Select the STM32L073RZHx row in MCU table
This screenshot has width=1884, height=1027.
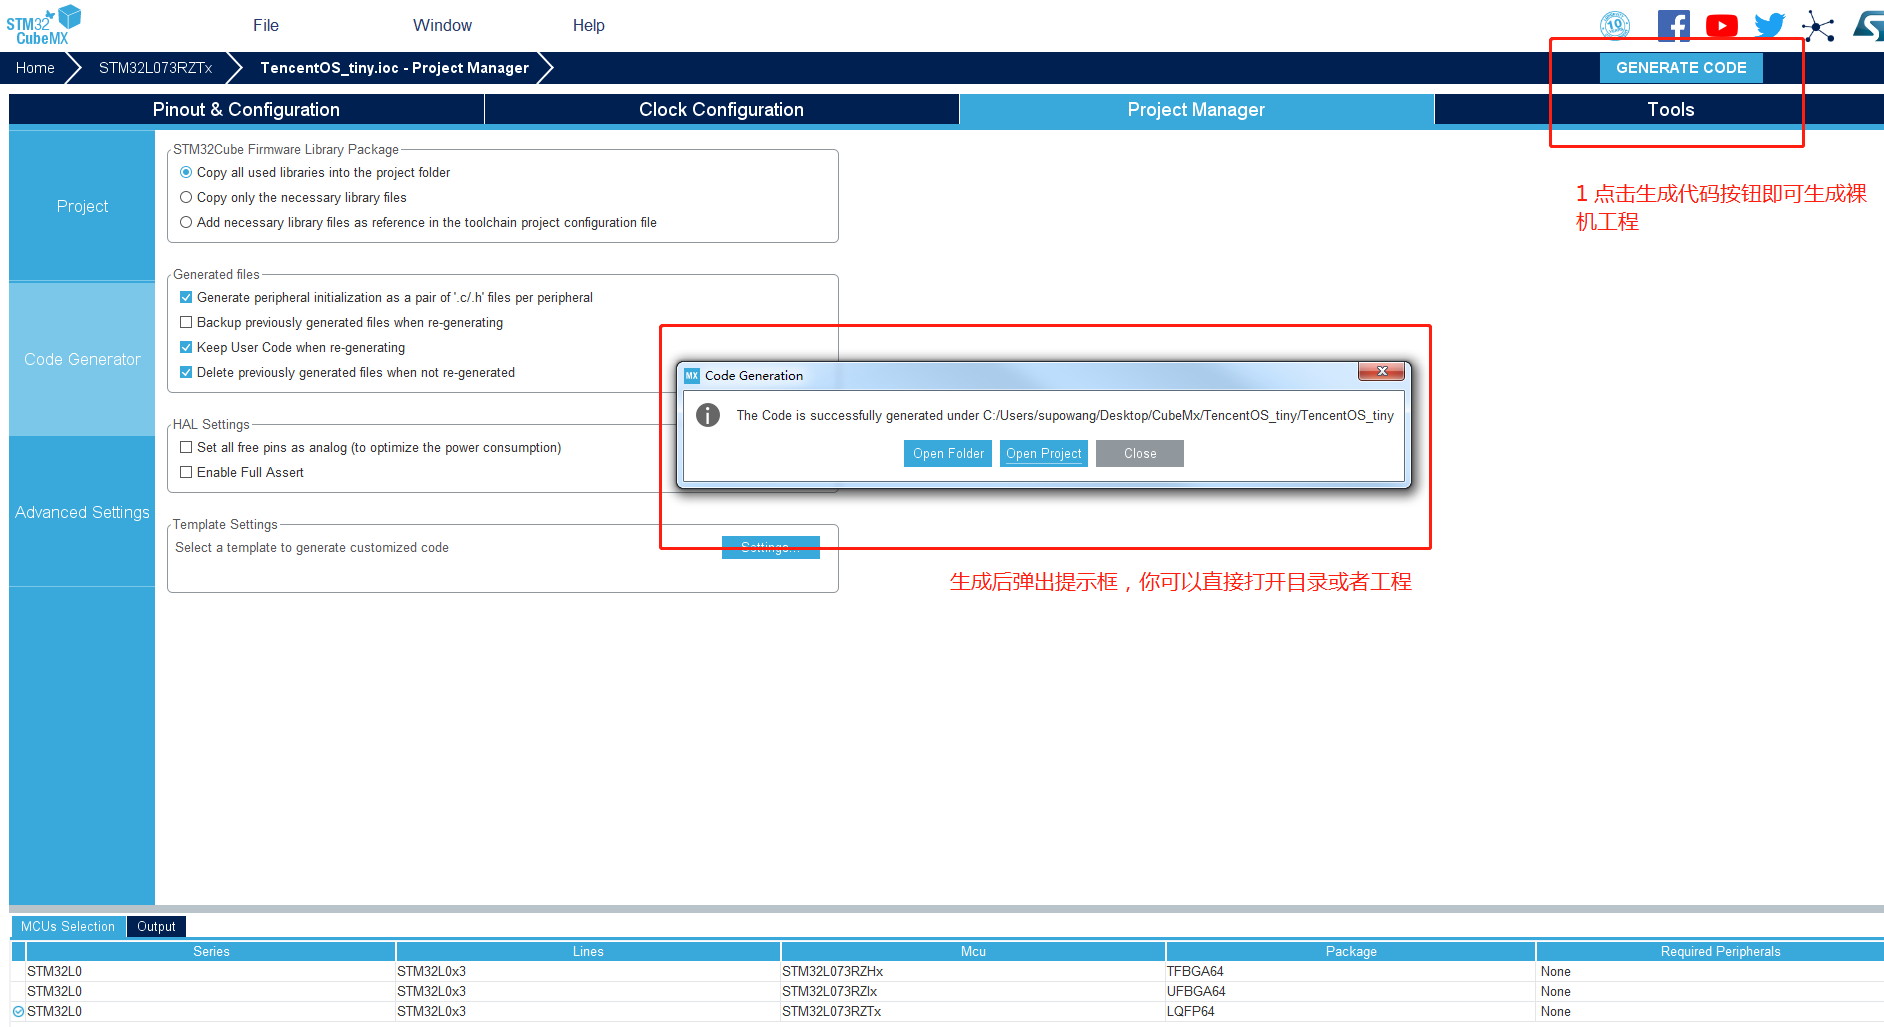(x=832, y=971)
